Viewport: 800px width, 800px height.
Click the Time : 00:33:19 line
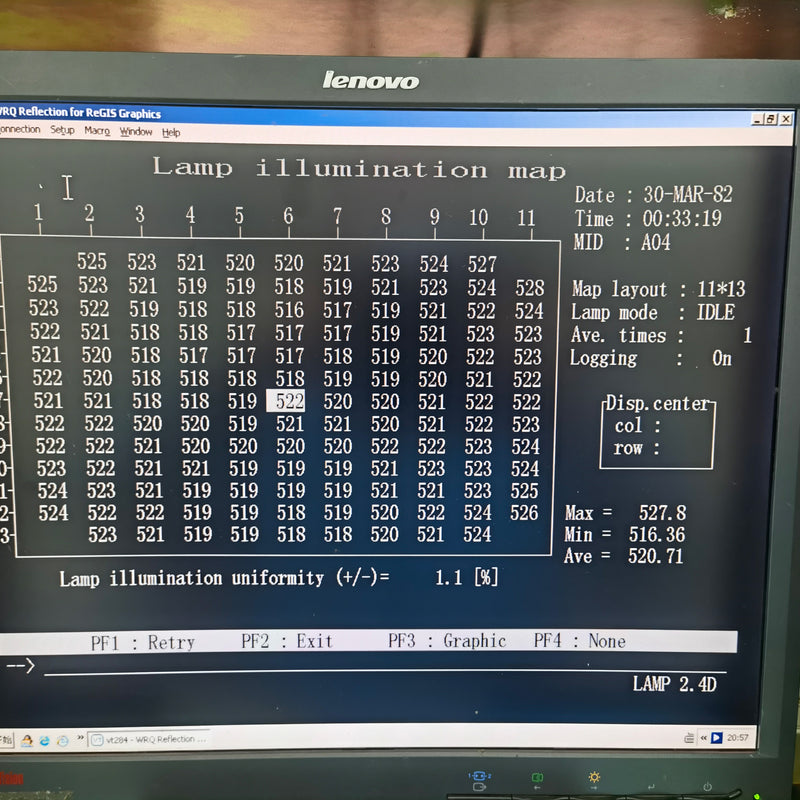648,219
